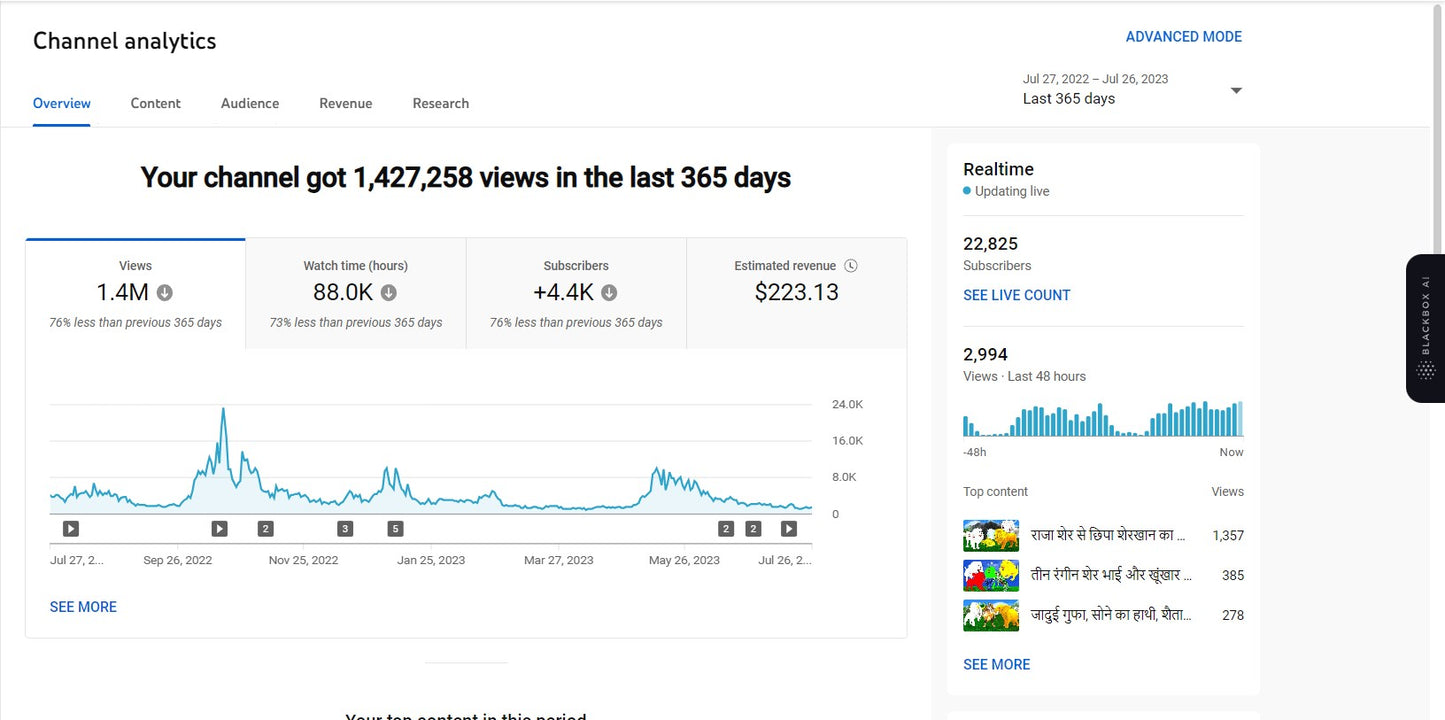
Task: Open the Audience tab
Action: (249, 103)
